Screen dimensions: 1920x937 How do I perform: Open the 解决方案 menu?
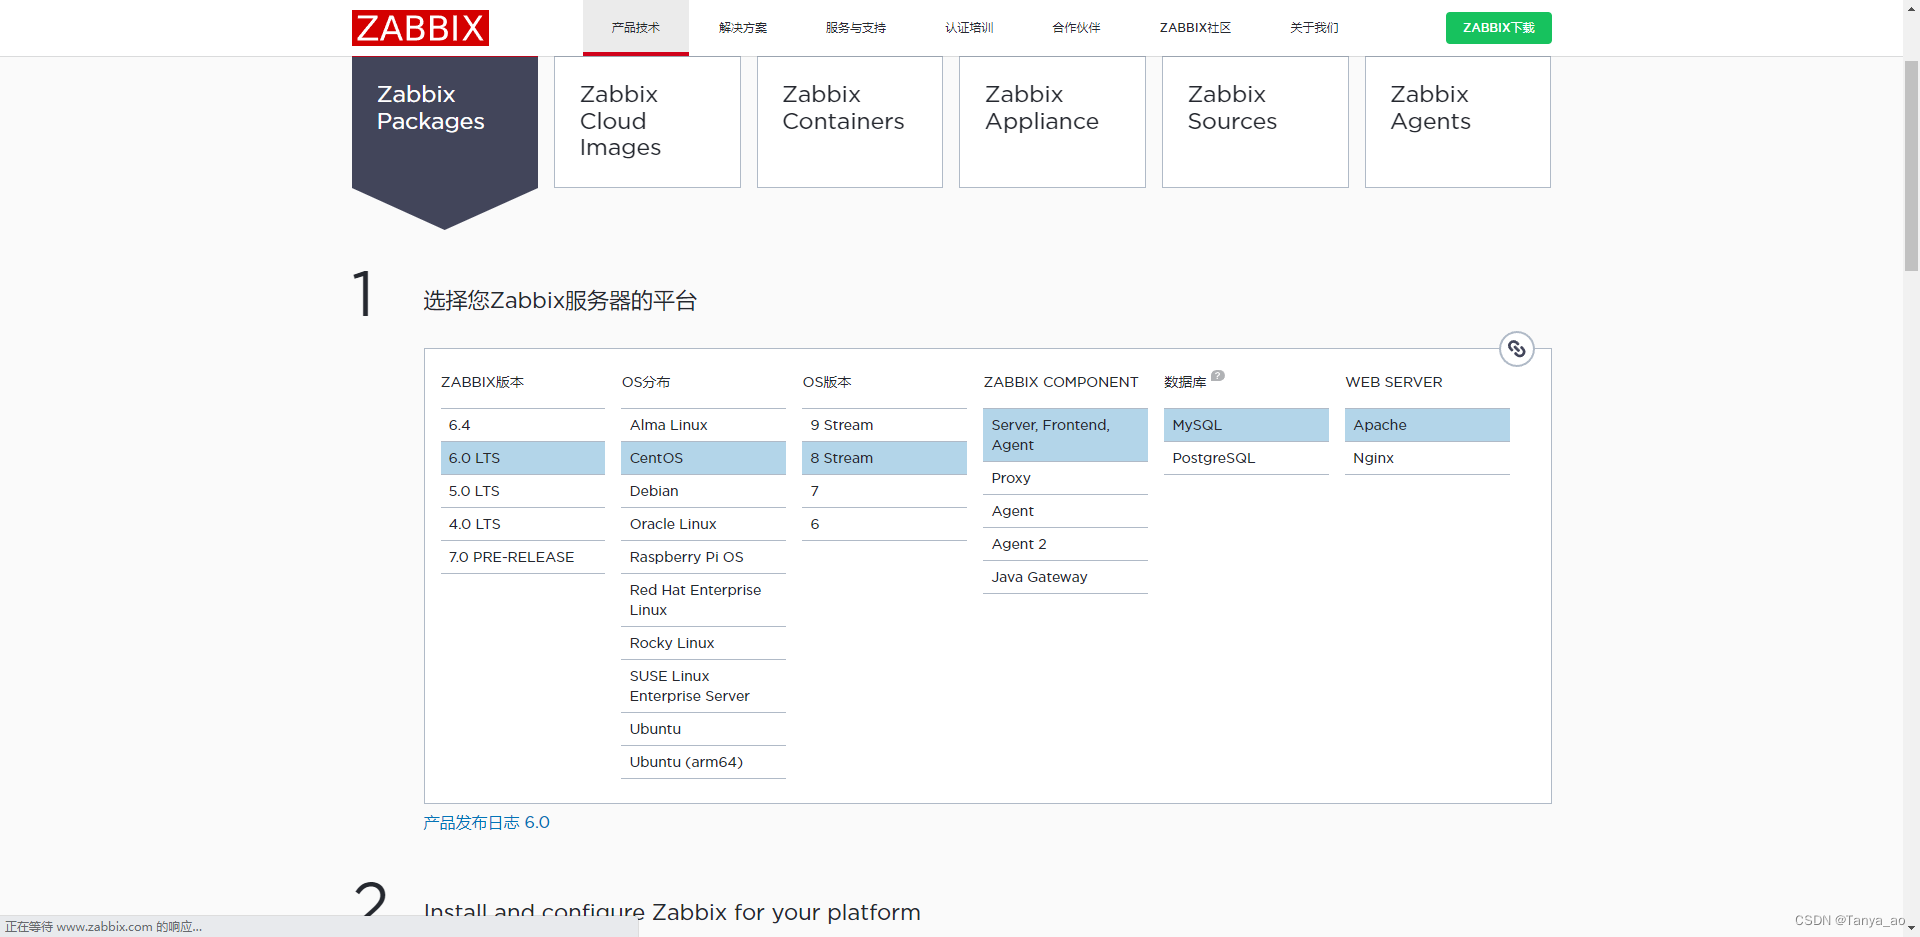tap(743, 28)
